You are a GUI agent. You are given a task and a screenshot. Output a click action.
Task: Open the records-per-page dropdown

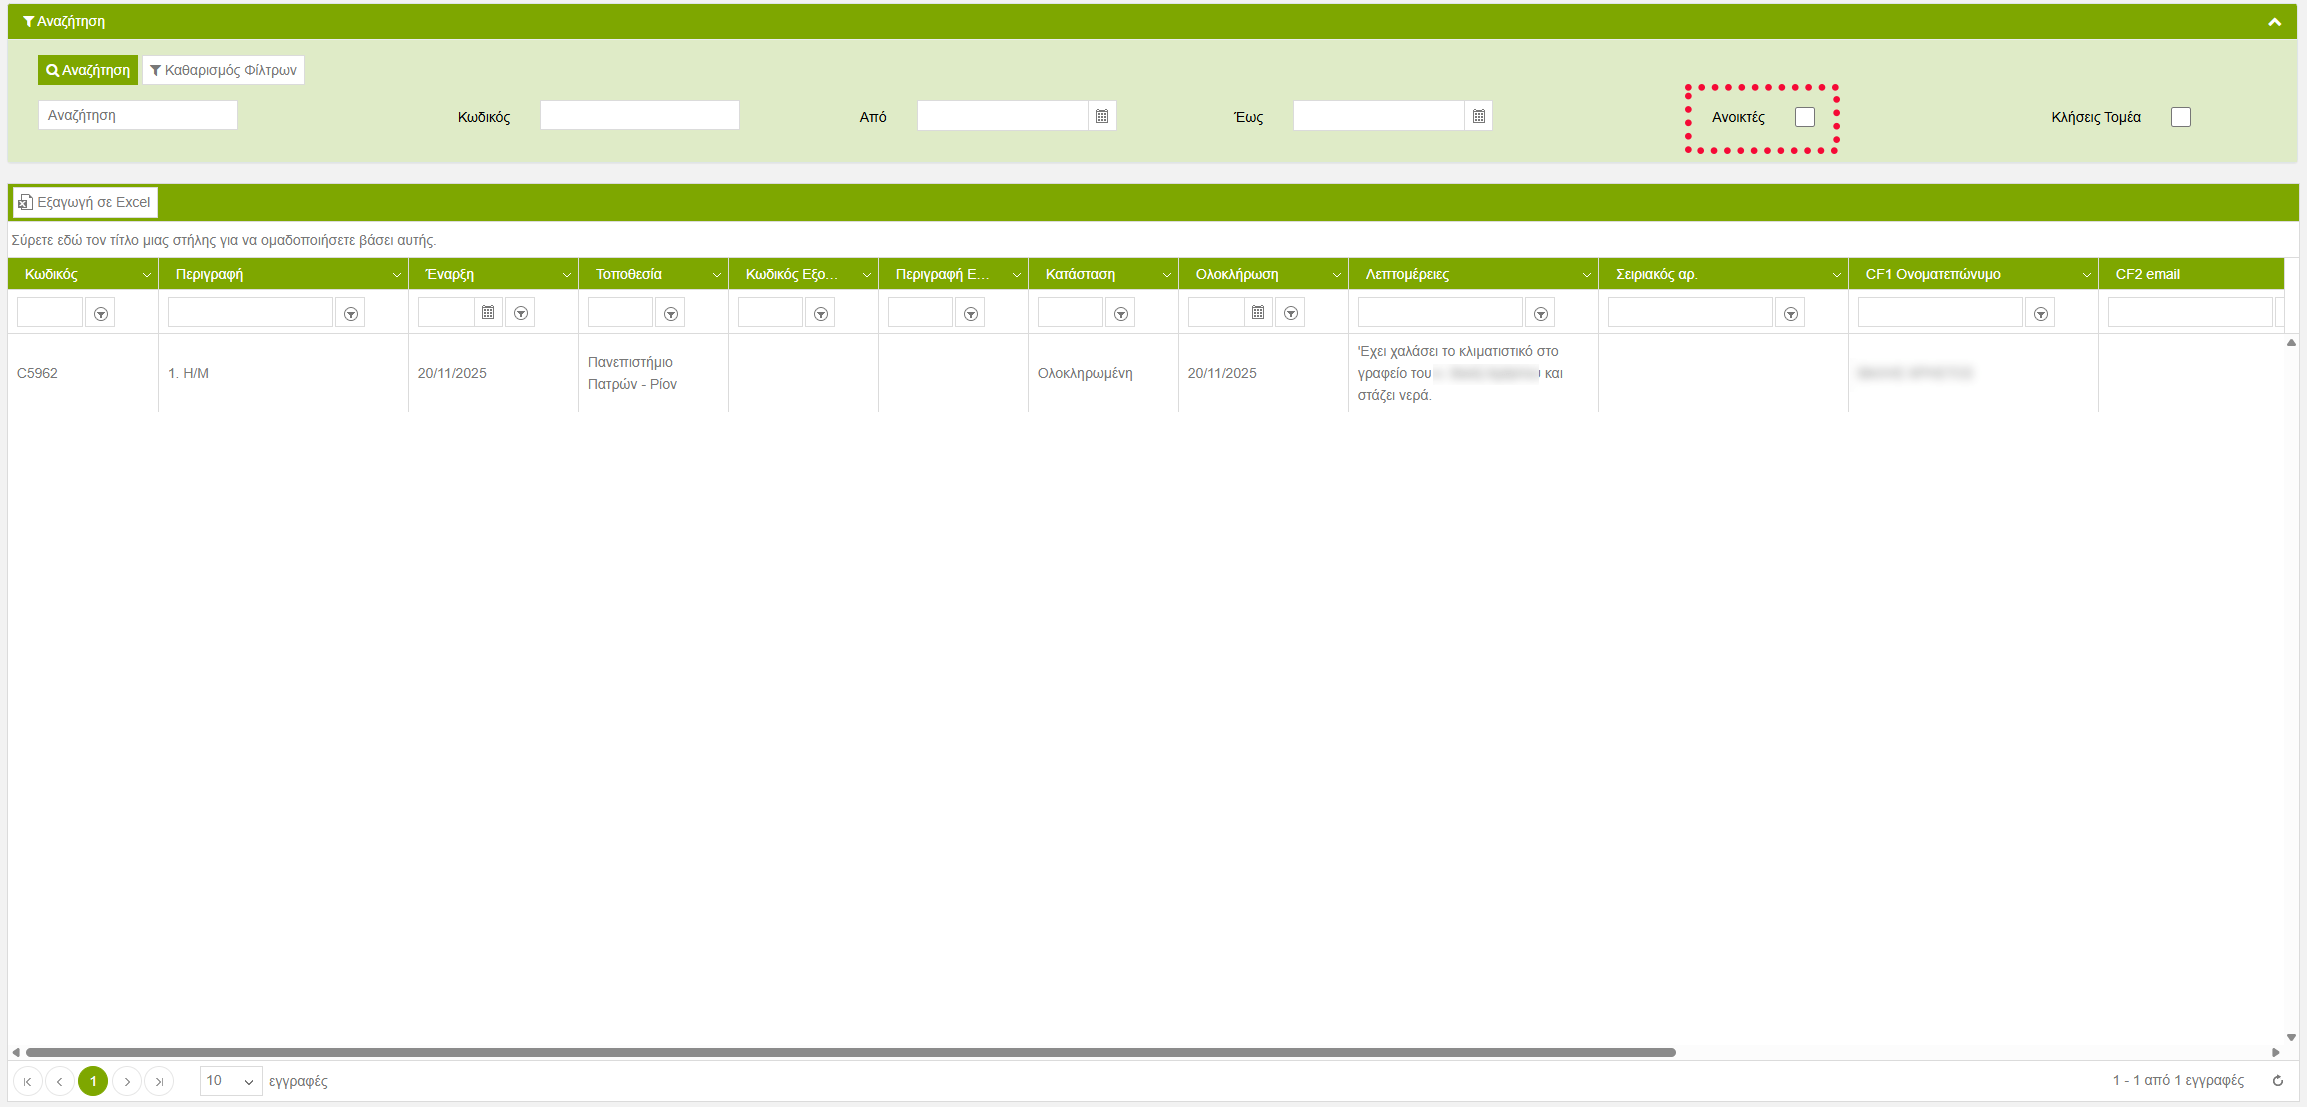[x=231, y=1081]
